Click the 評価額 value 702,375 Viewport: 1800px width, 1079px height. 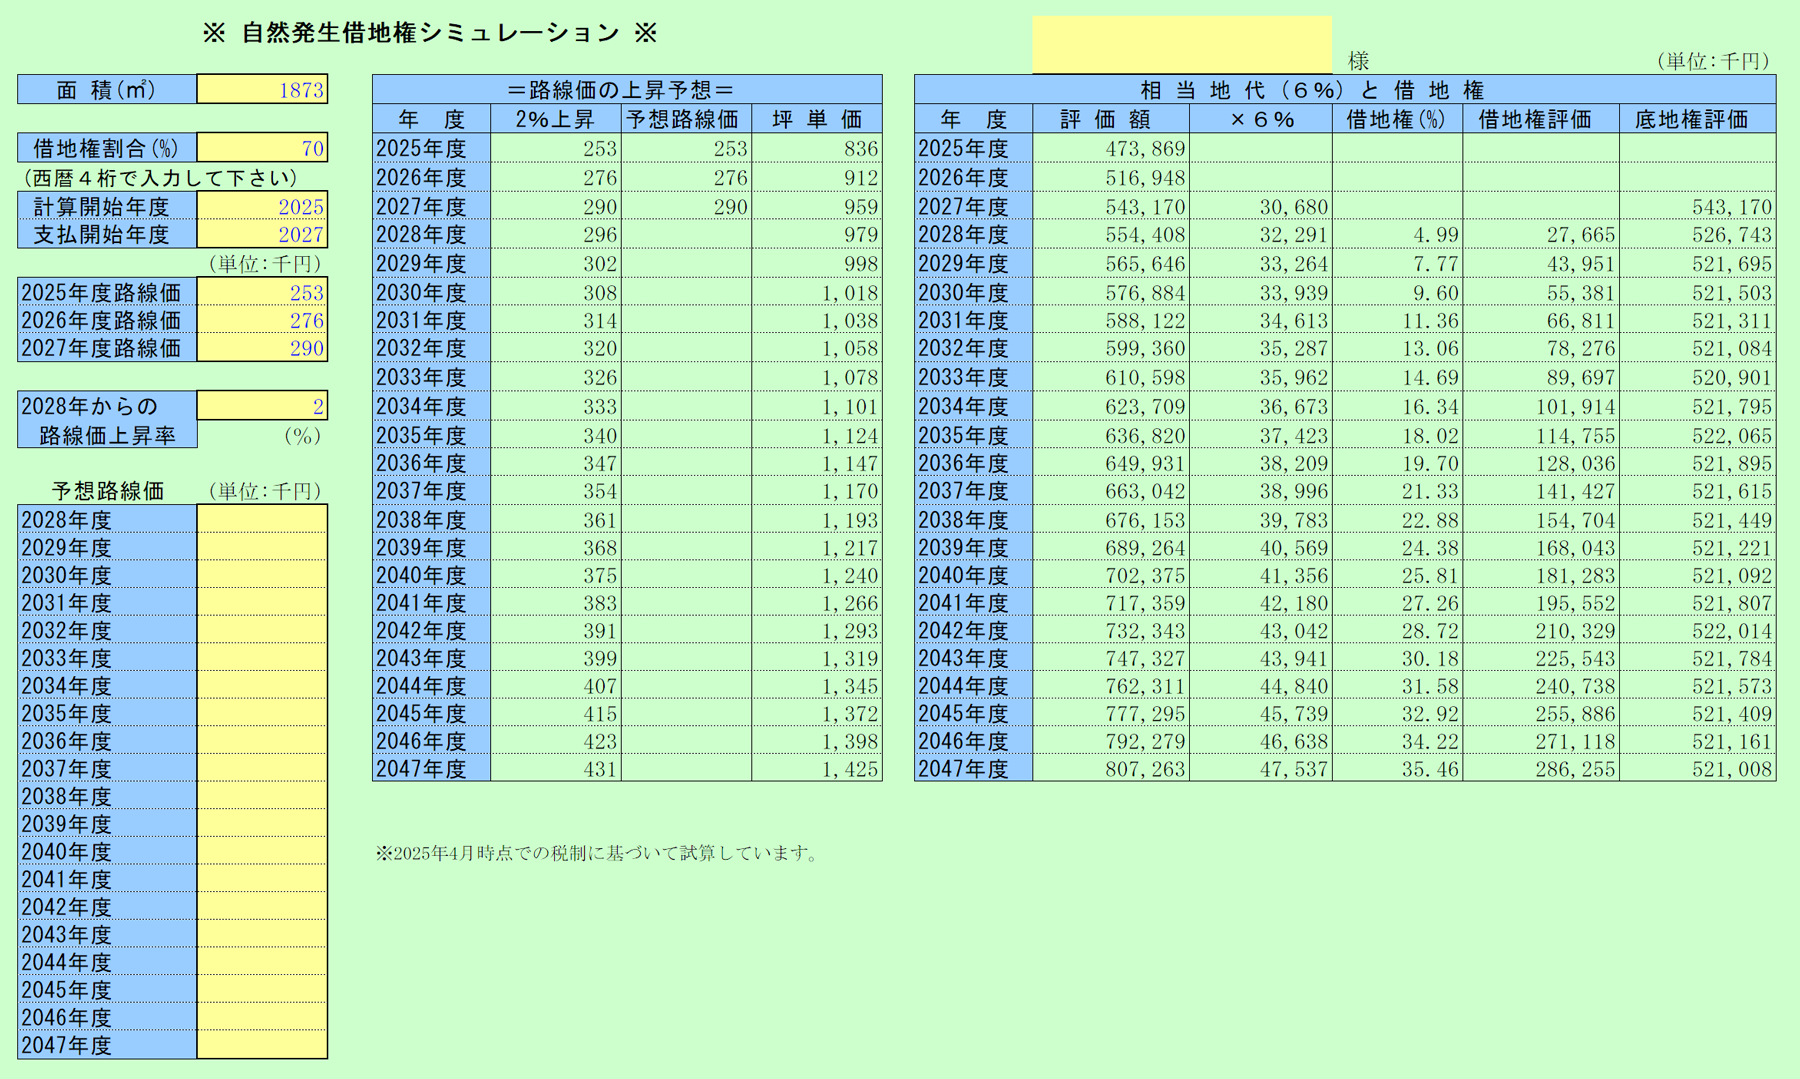tap(1146, 576)
